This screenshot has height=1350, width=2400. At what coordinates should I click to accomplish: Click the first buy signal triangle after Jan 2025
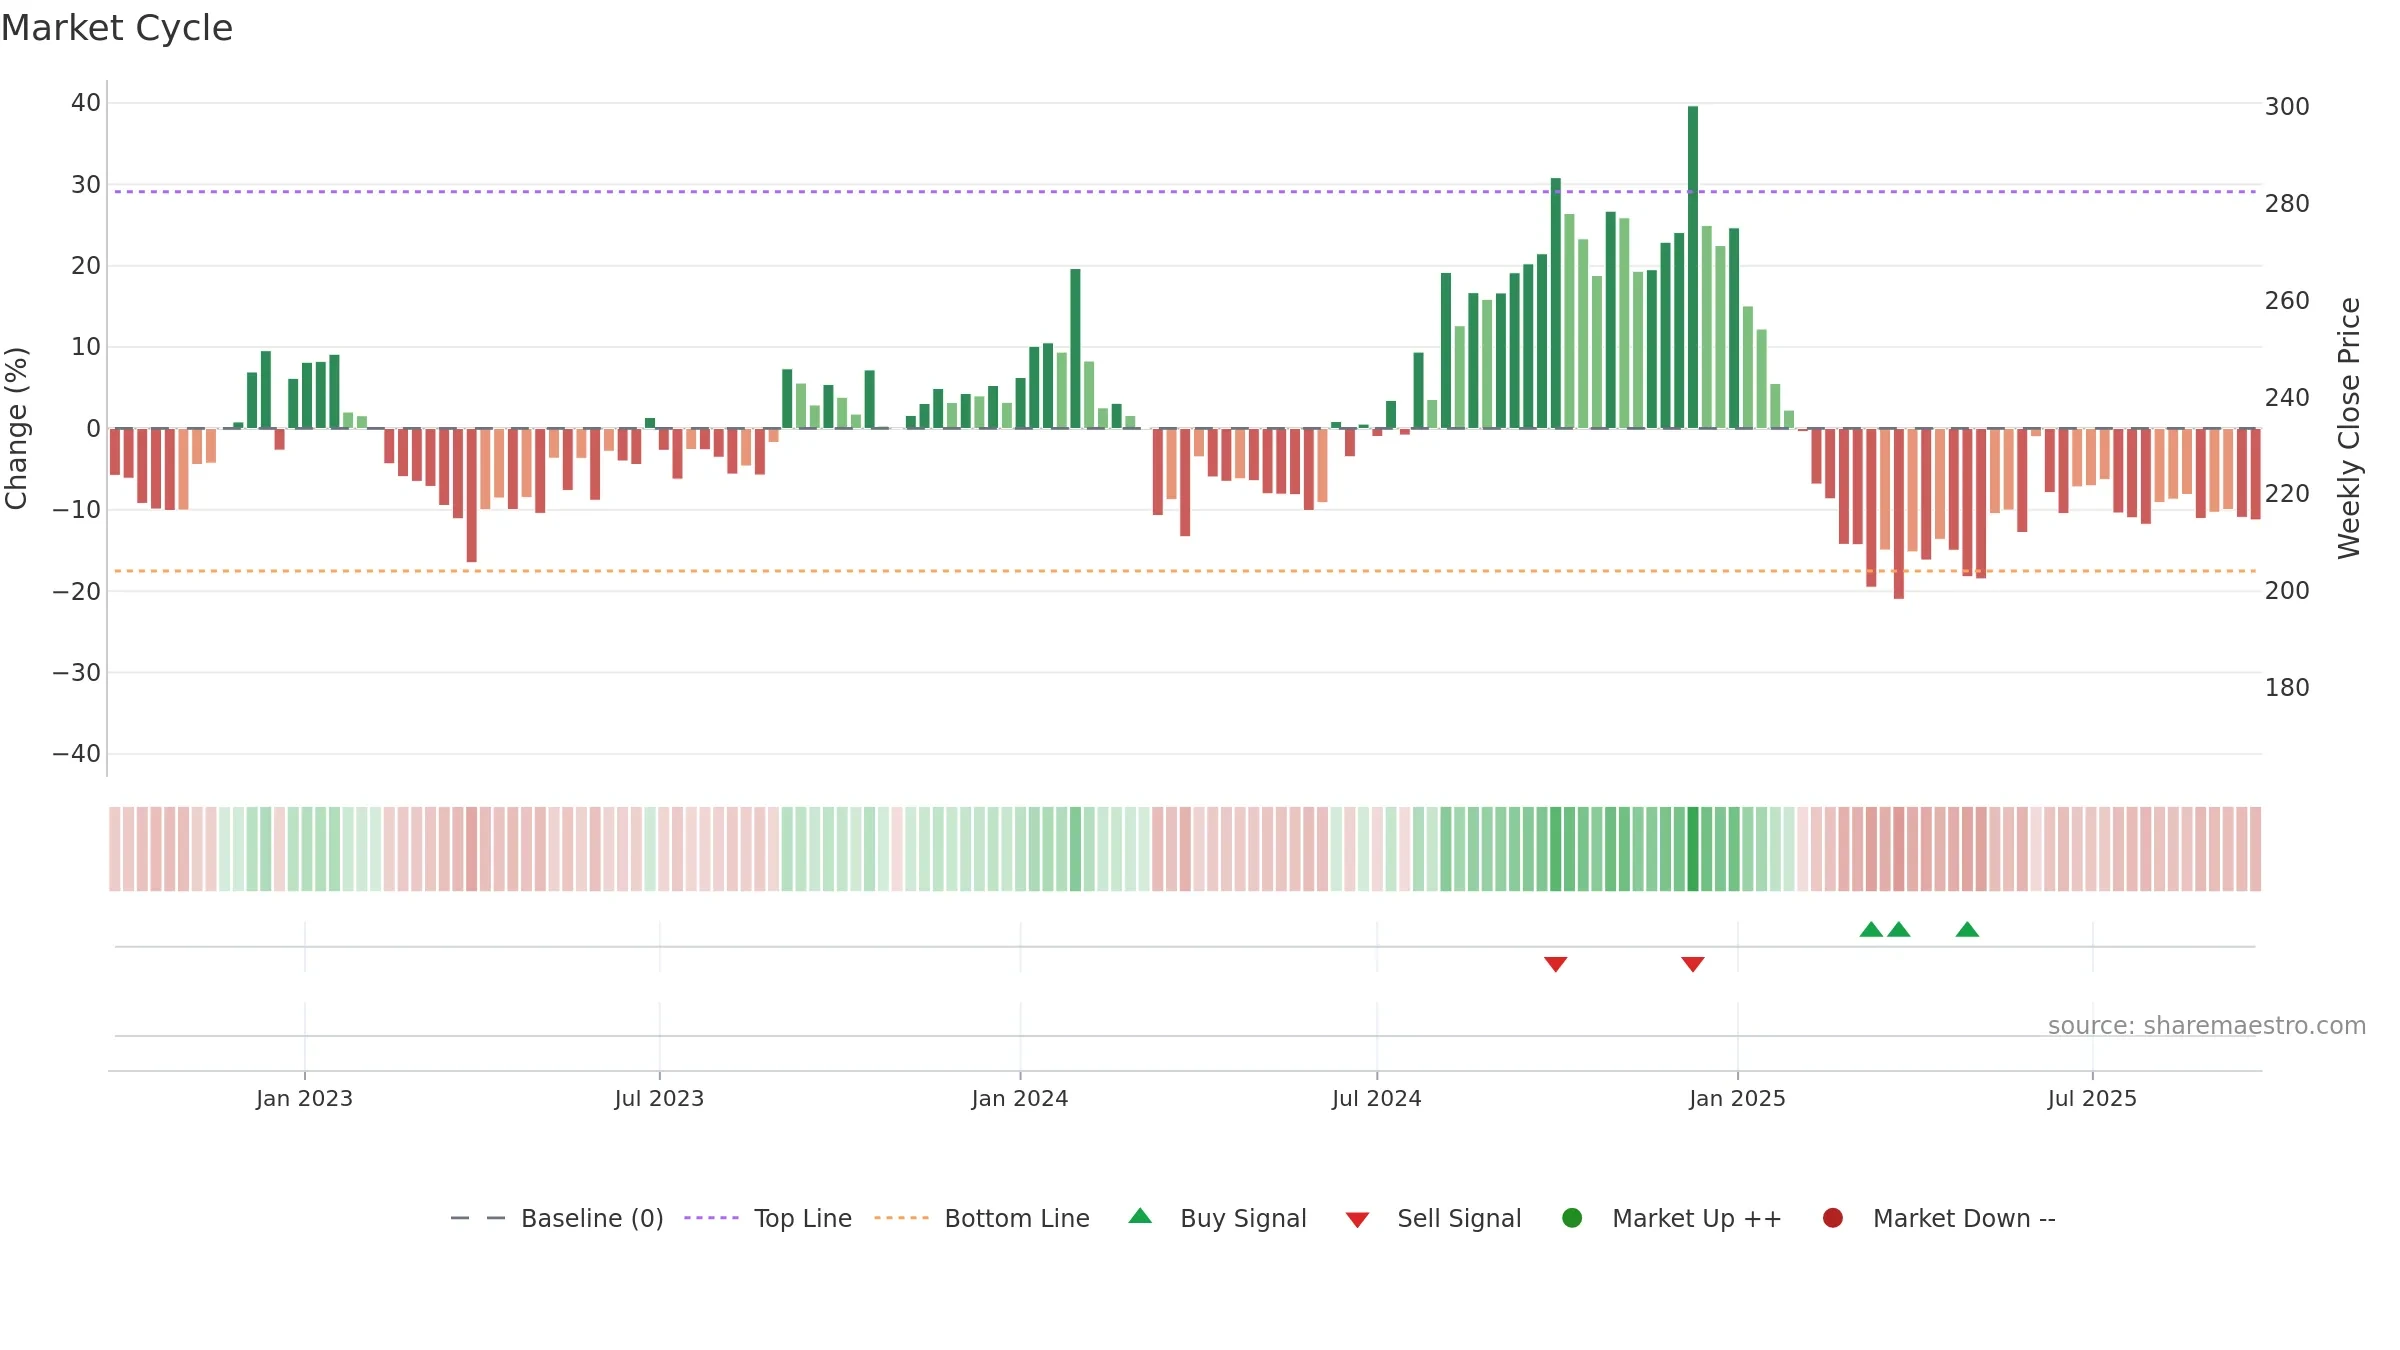[x=1871, y=930]
